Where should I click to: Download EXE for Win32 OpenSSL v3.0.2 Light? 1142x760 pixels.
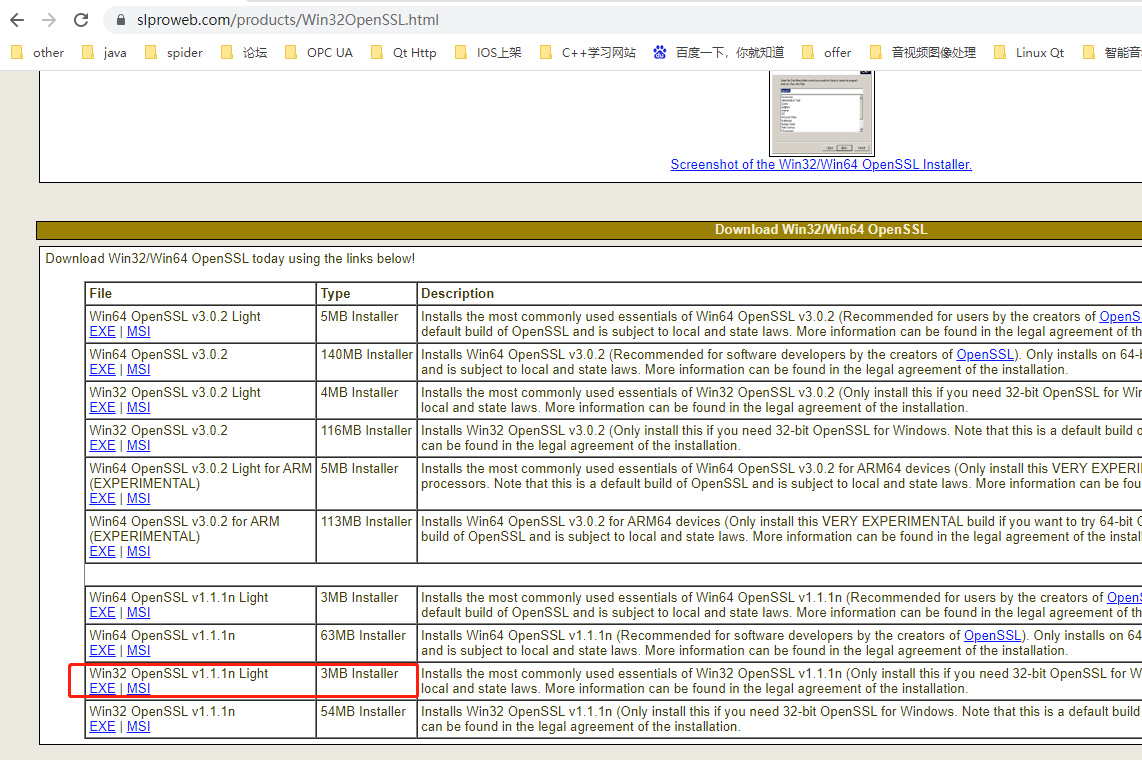[x=102, y=408]
